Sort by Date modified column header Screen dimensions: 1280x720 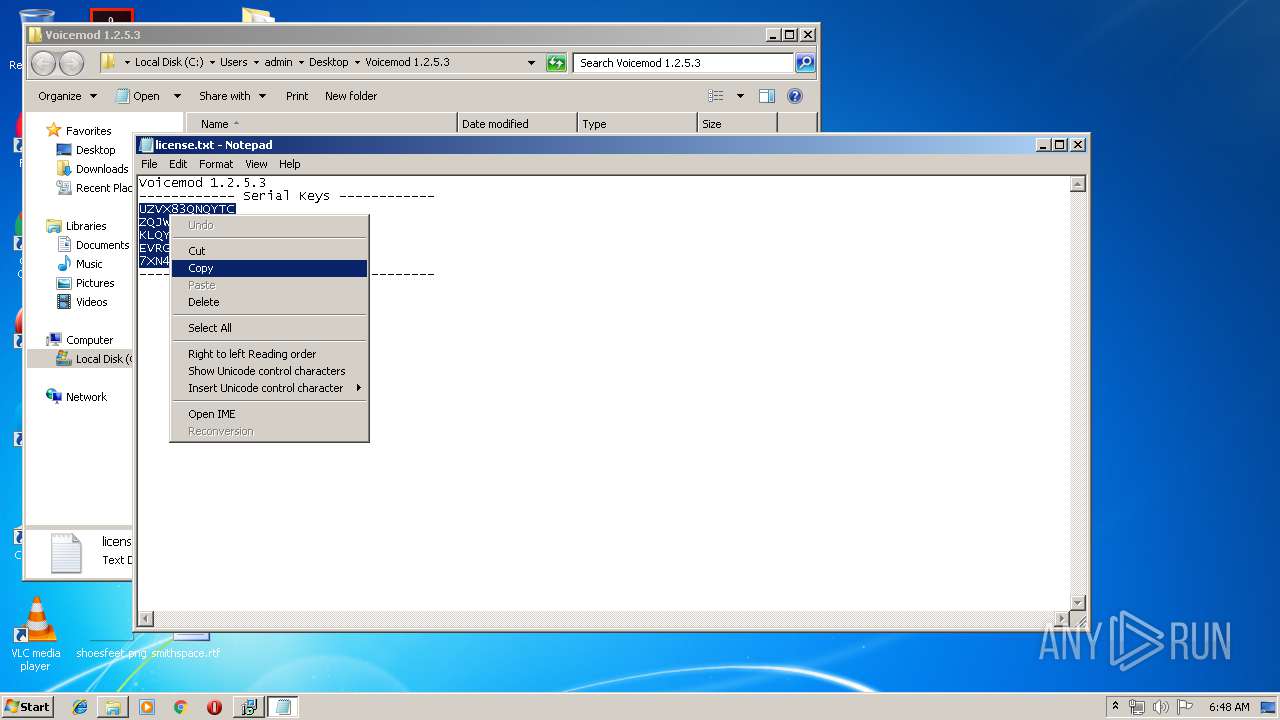point(517,124)
